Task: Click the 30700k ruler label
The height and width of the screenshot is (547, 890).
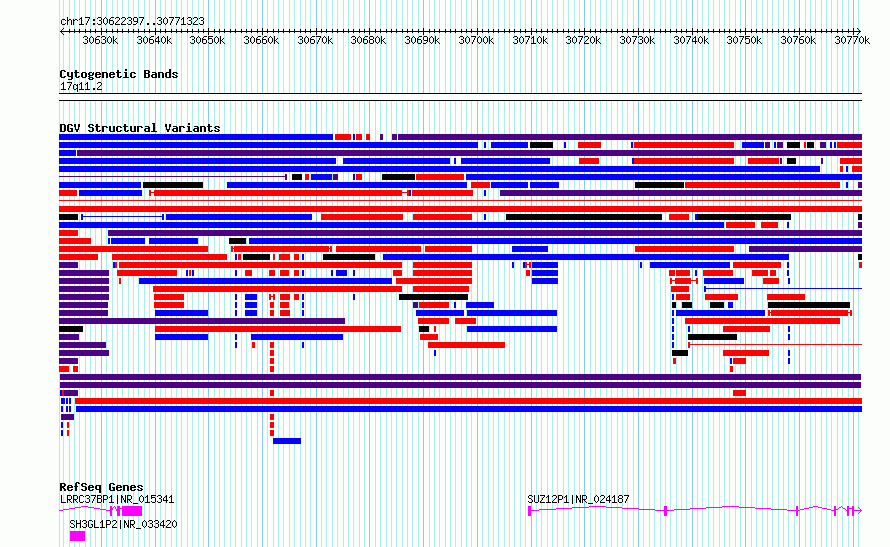Action: [x=476, y=40]
